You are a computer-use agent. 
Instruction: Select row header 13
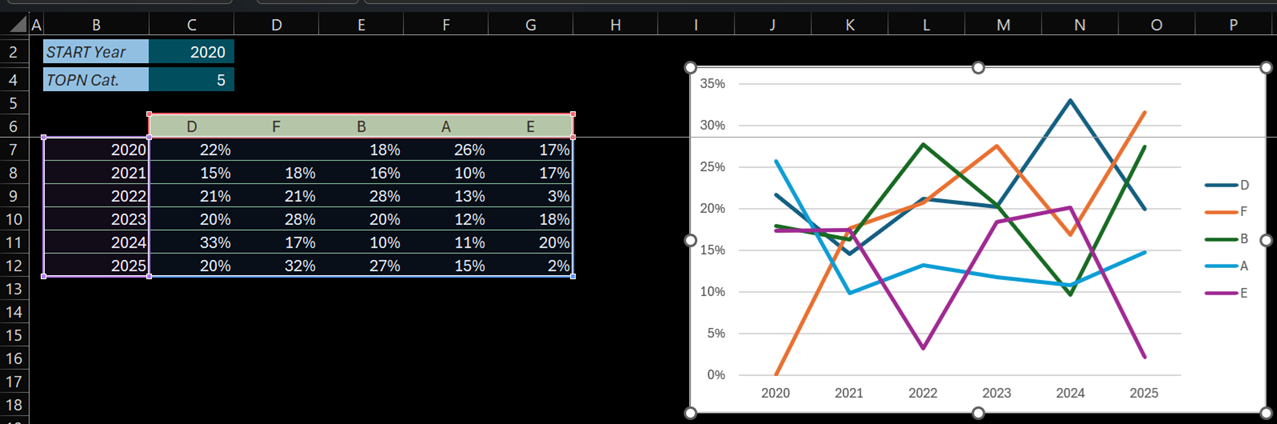(x=14, y=289)
